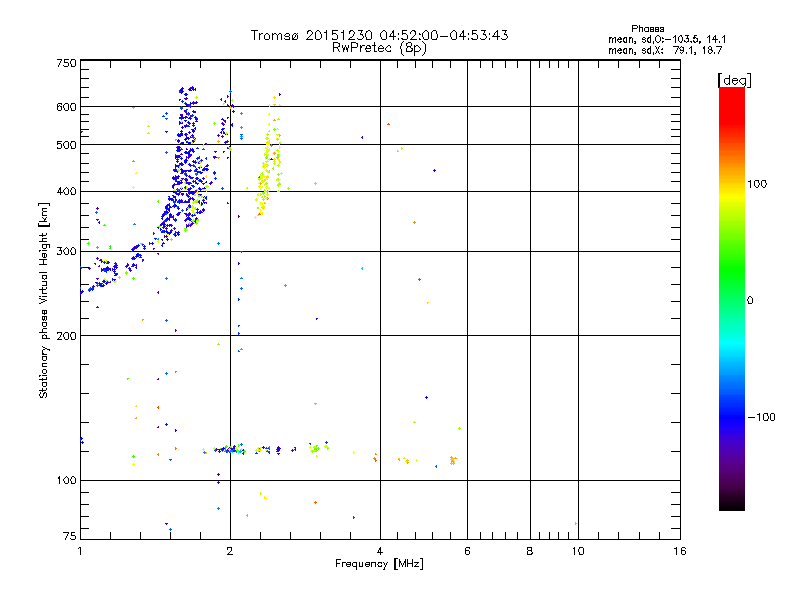Click the "Stationary phase Virtual Height [km]" y-axis title
This screenshot has height=600, width=800.
tap(44, 300)
